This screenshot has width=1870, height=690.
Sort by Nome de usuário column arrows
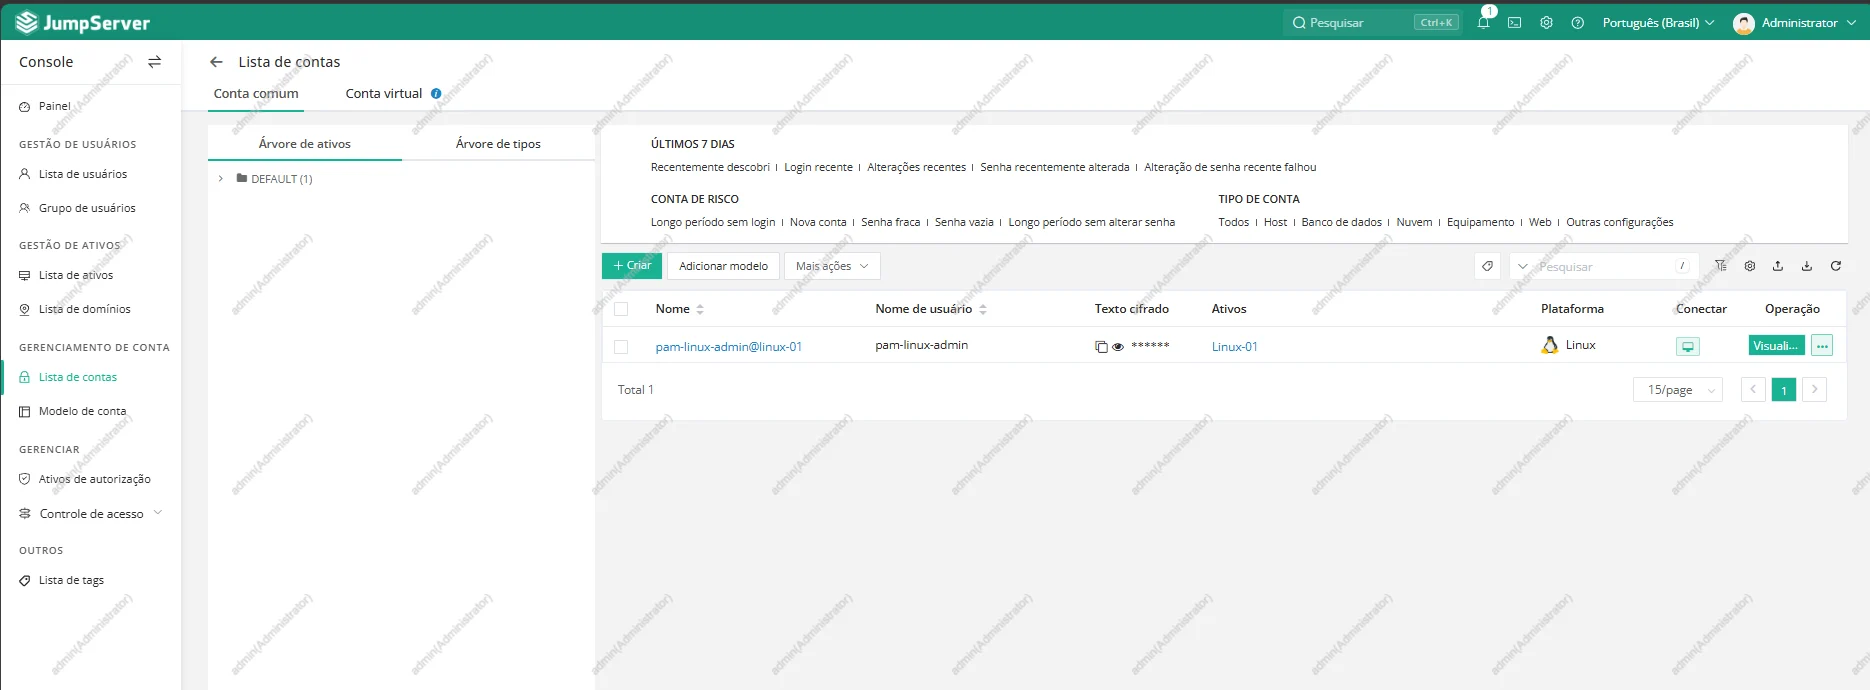(983, 310)
